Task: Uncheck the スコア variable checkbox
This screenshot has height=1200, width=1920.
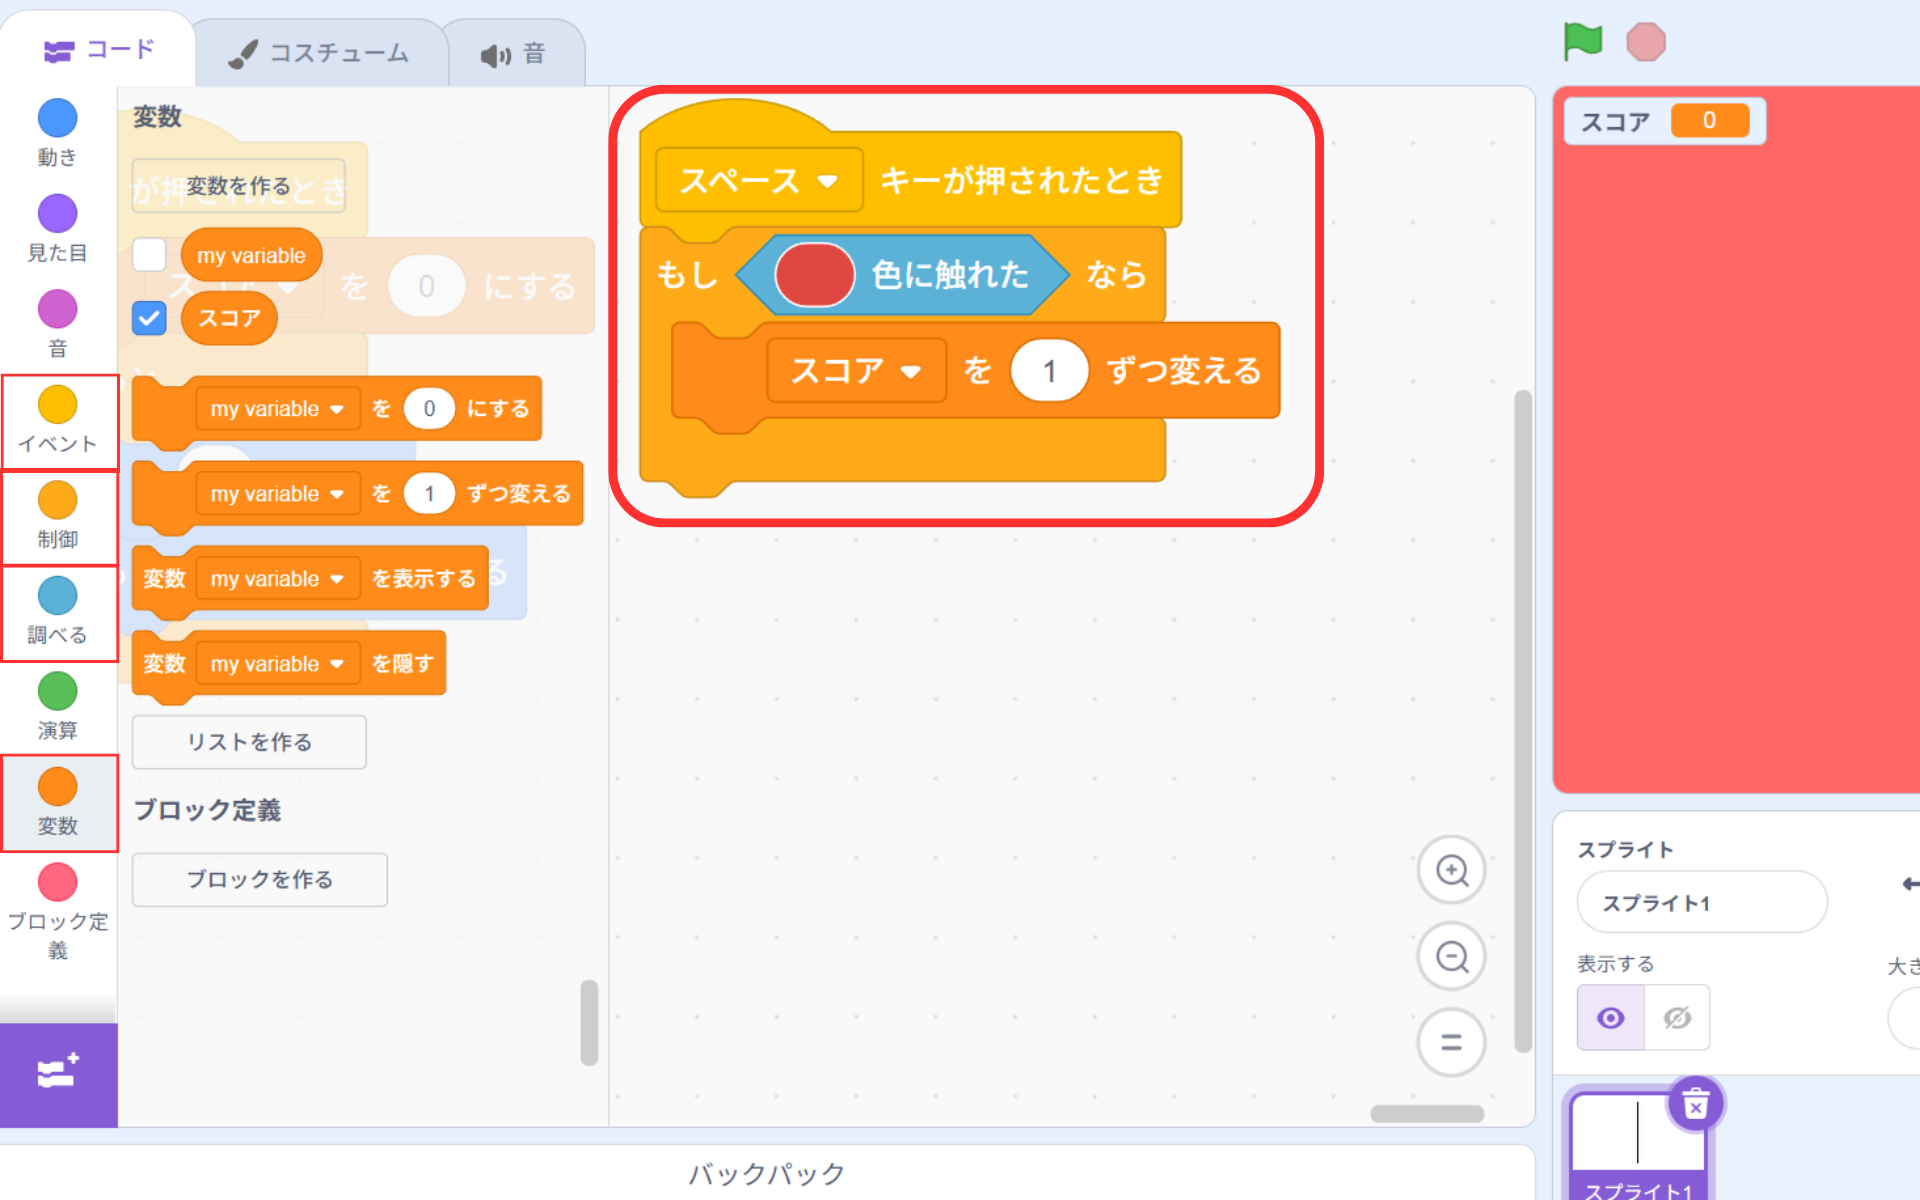Action: point(149,319)
